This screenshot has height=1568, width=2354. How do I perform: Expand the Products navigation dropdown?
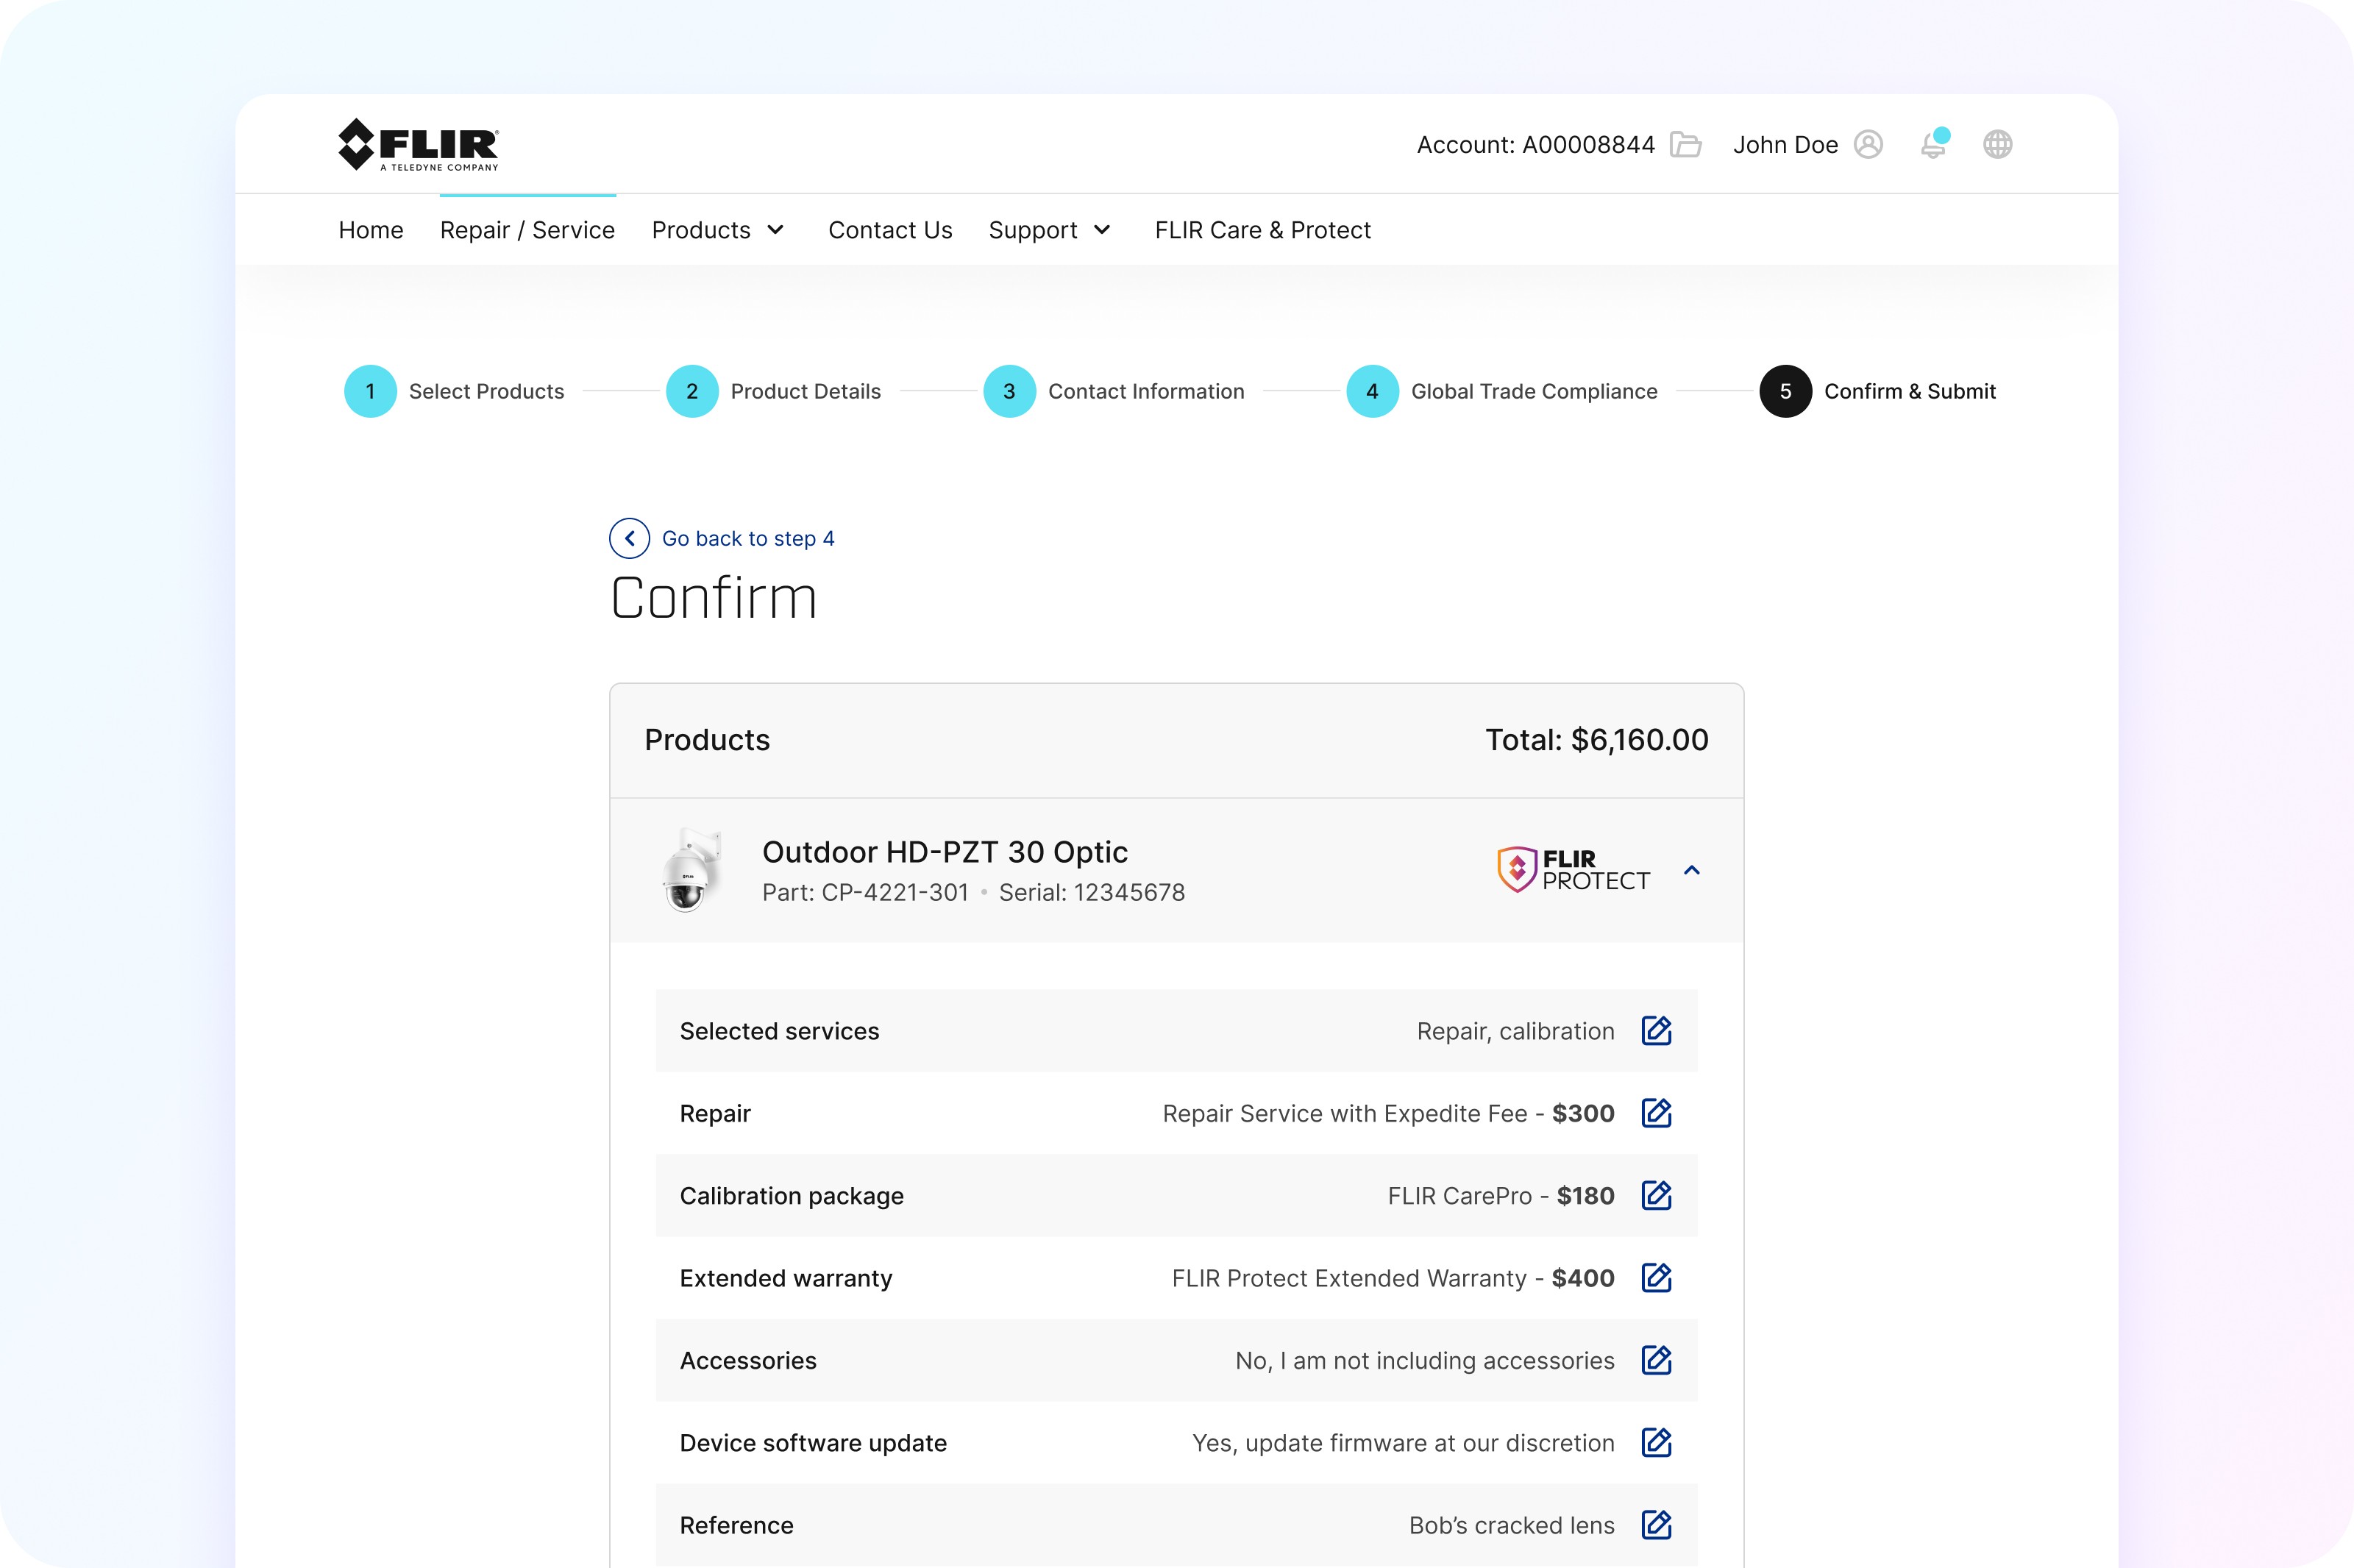[718, 230]
